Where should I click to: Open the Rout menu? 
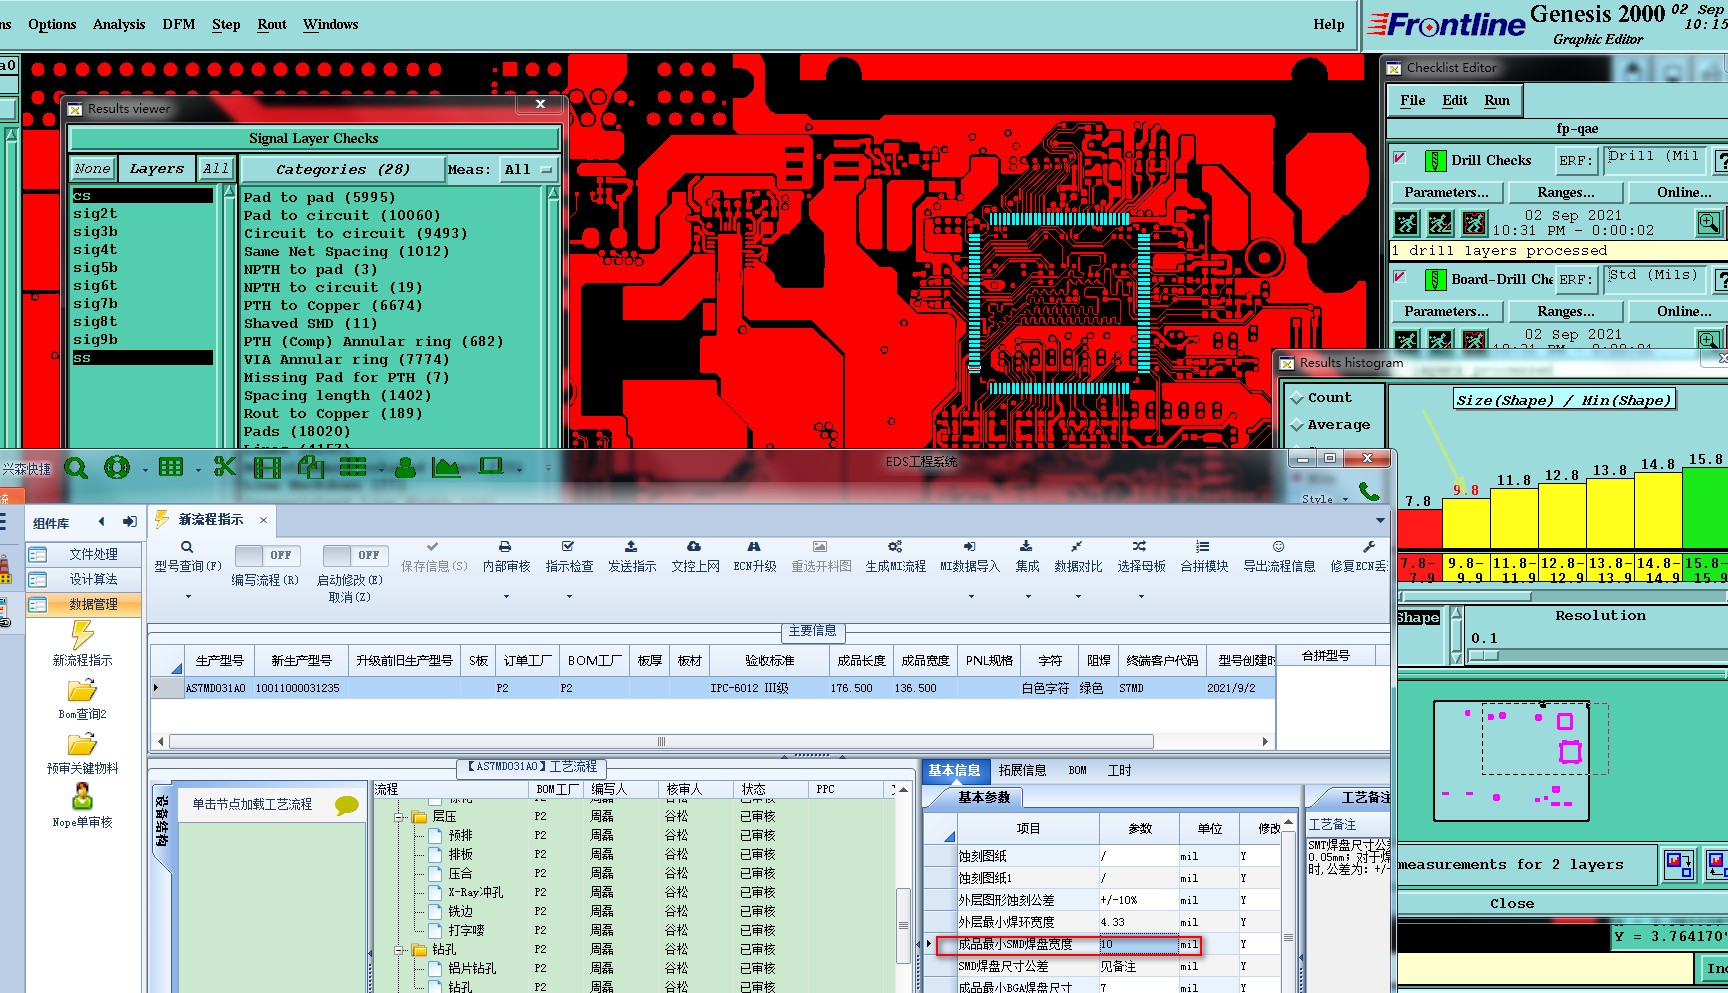click(272, 24)
